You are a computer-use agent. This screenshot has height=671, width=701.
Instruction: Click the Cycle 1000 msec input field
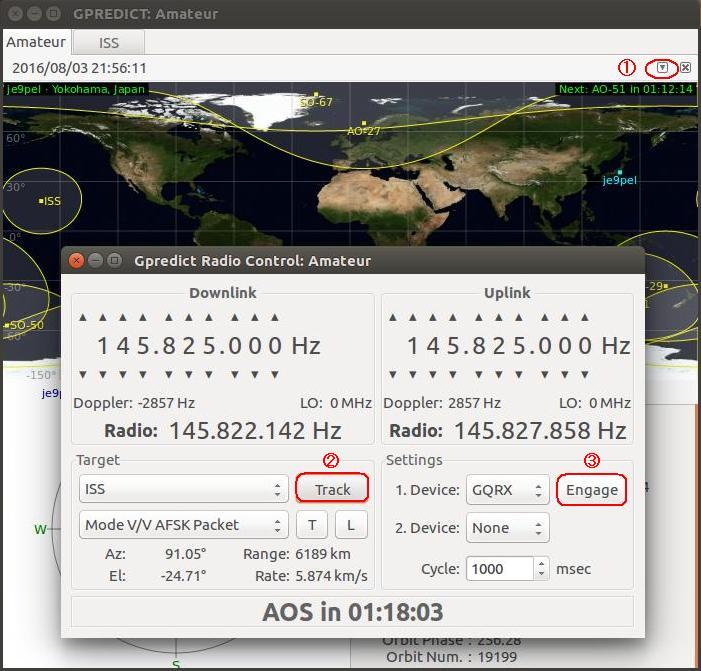click(x=500, y=569)
